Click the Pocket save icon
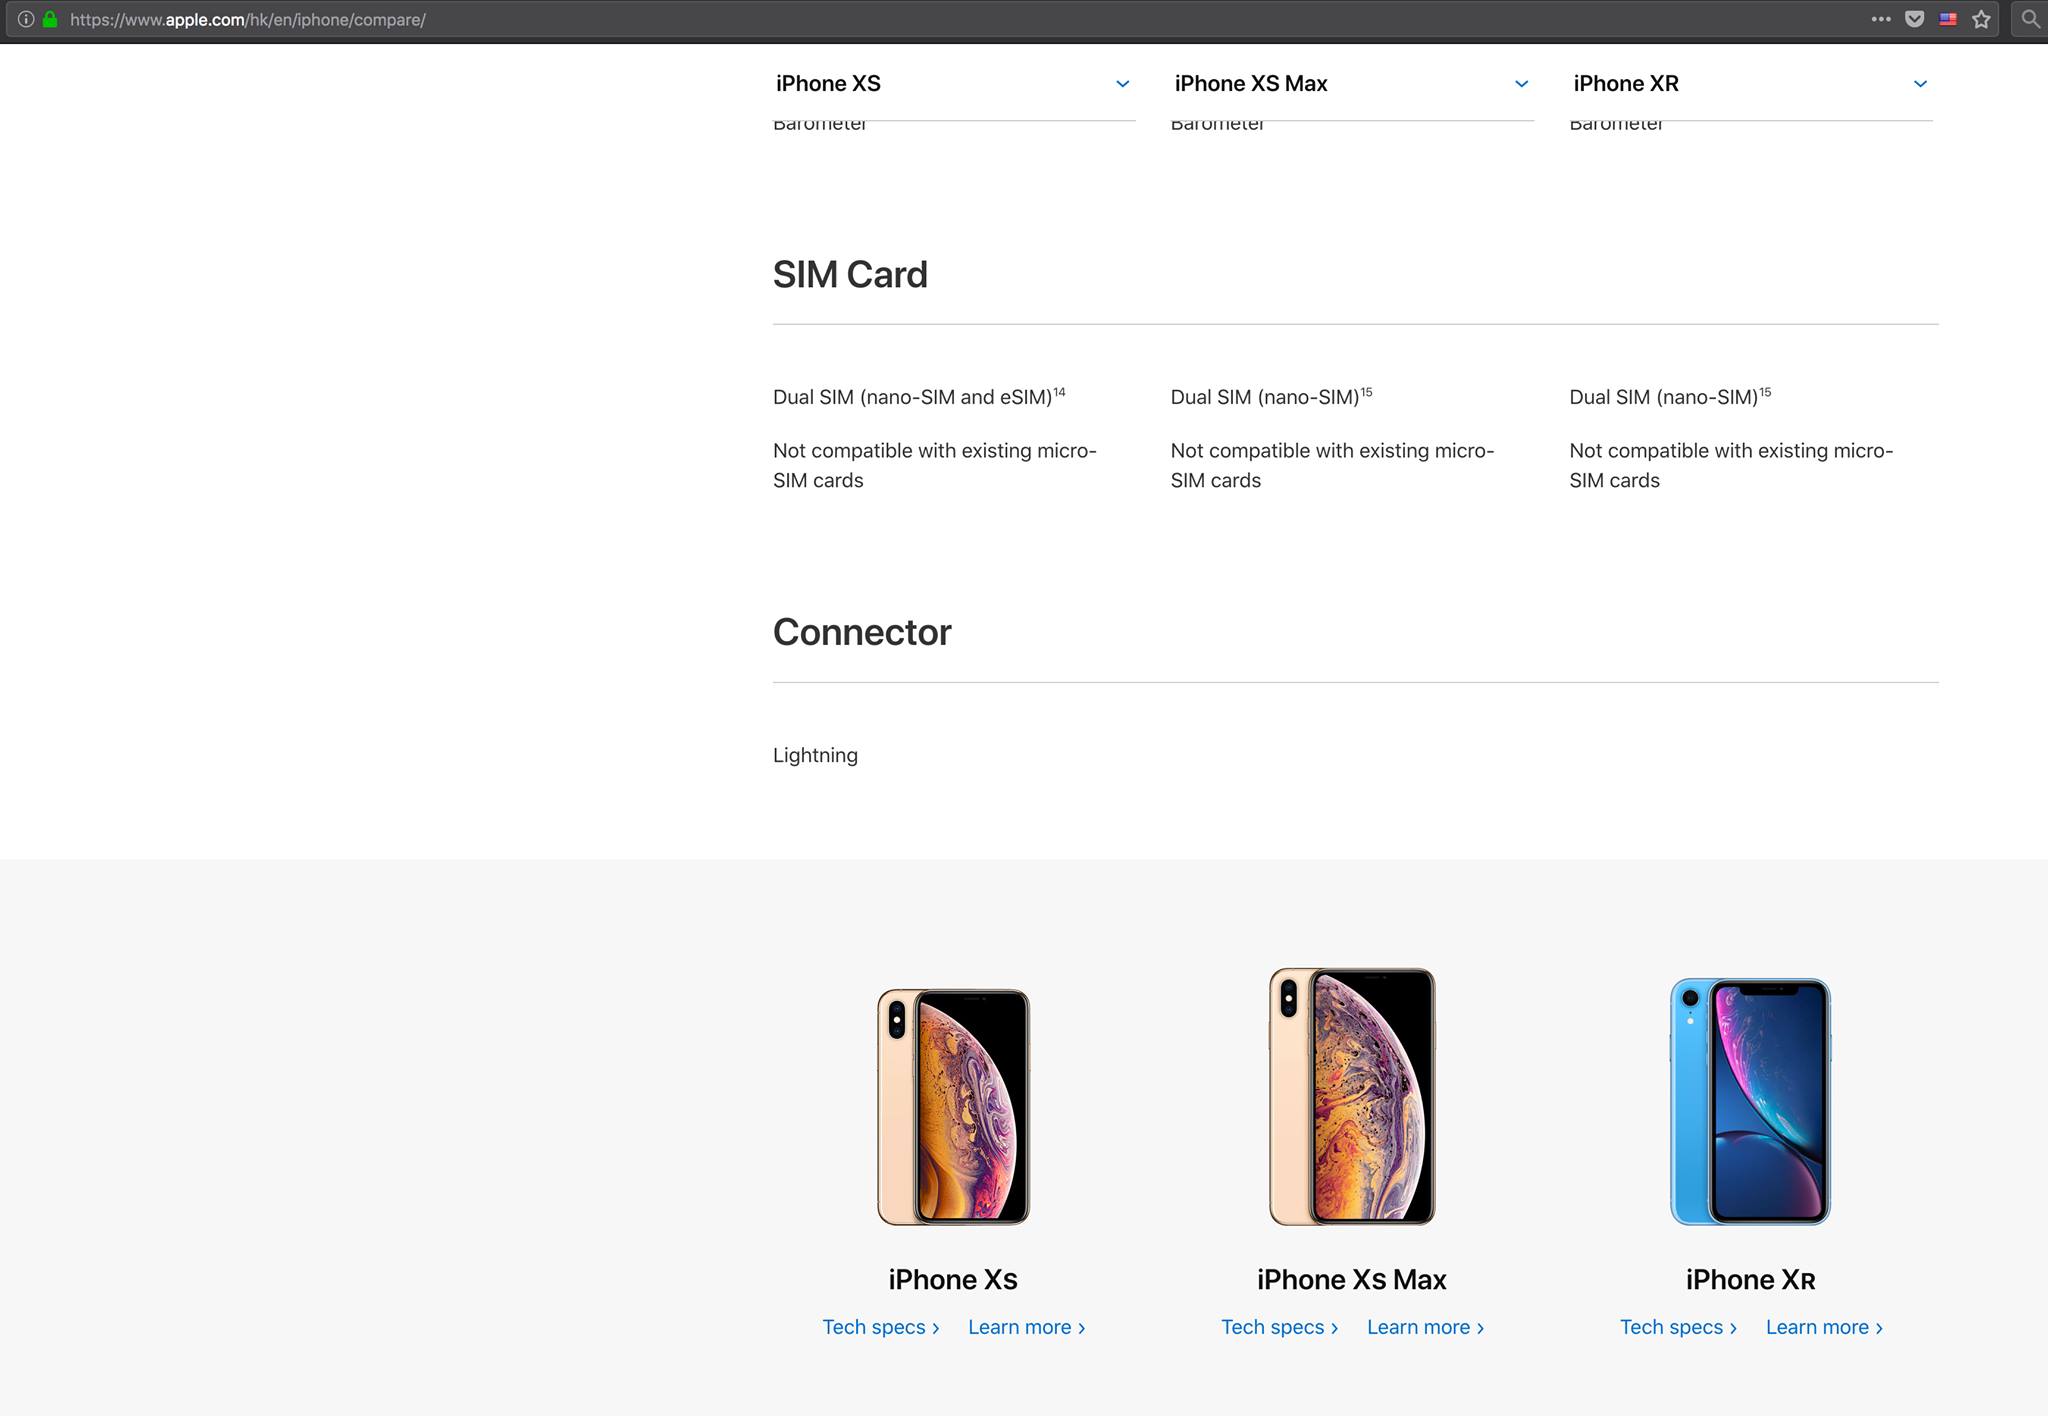The image size is (2048, 1416). click(x=1914, y=19)
